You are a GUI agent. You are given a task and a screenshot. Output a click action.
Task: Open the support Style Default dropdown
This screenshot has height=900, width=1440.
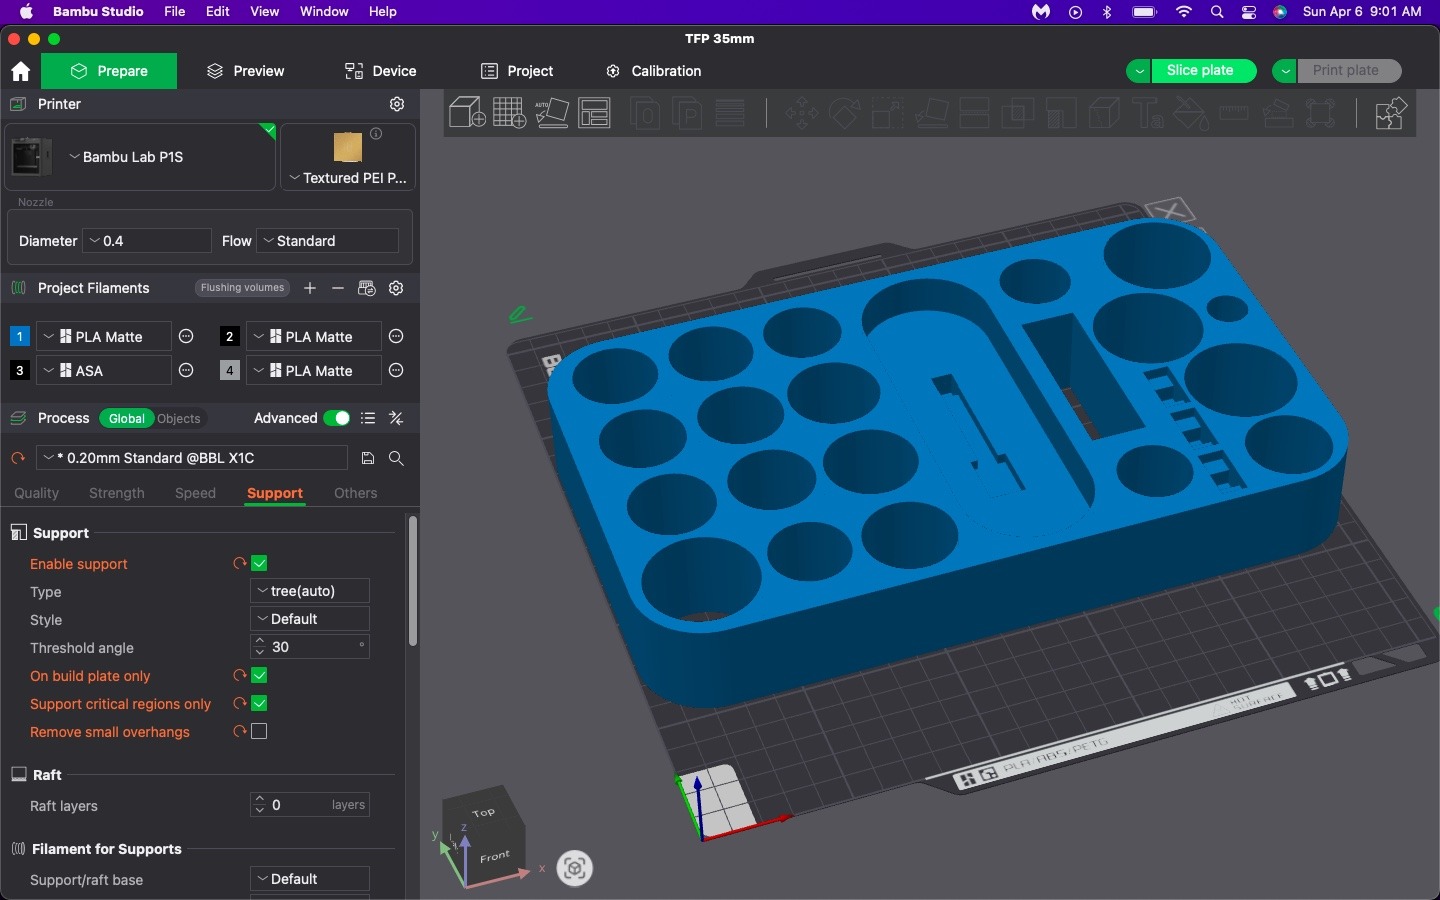click(310, 619)
